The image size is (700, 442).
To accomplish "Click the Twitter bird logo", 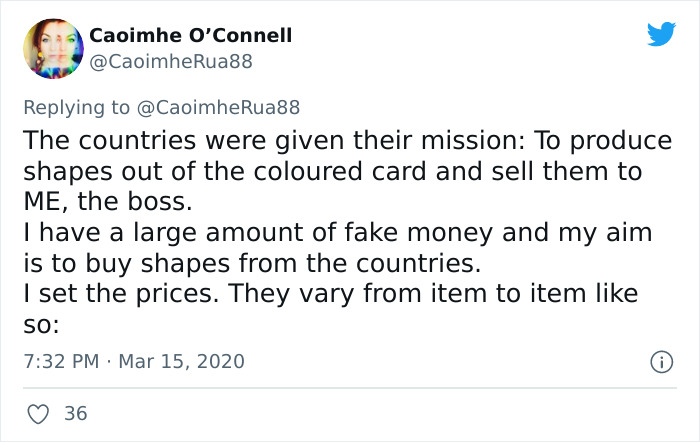I will pos(660,36).
